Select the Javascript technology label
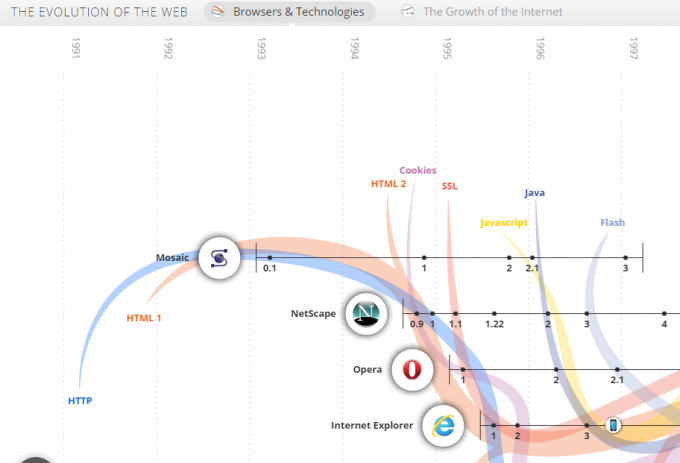 point(503,223)
